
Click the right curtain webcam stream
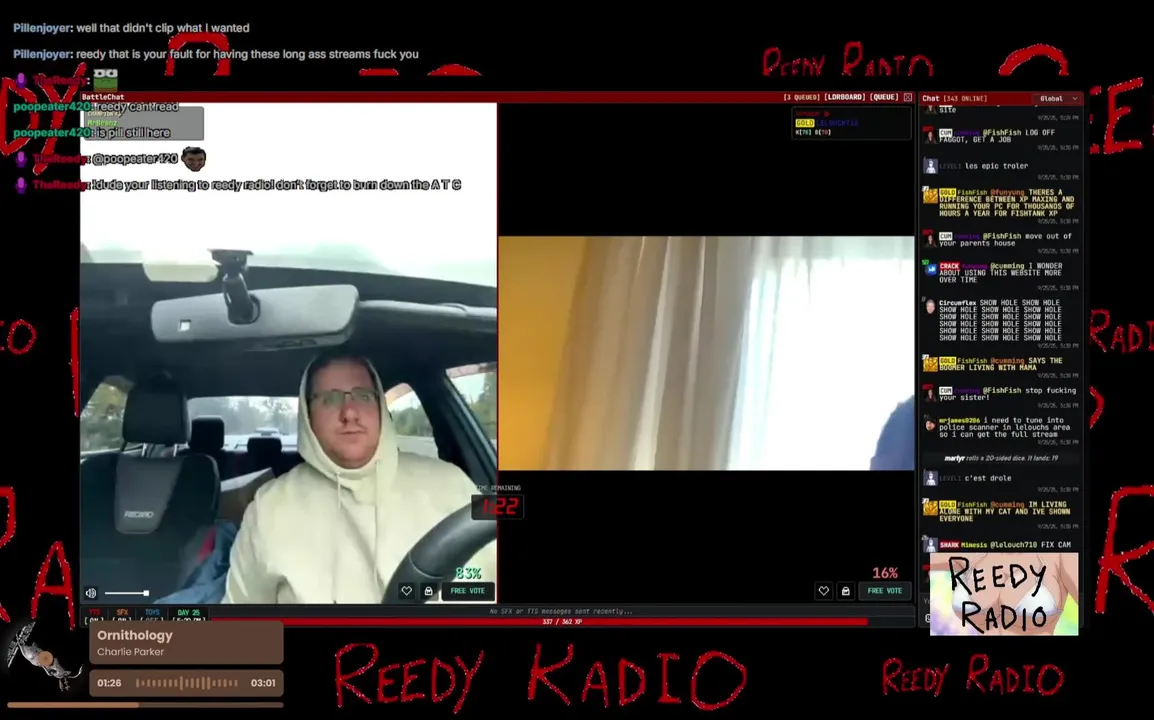(x=707, y=353)
